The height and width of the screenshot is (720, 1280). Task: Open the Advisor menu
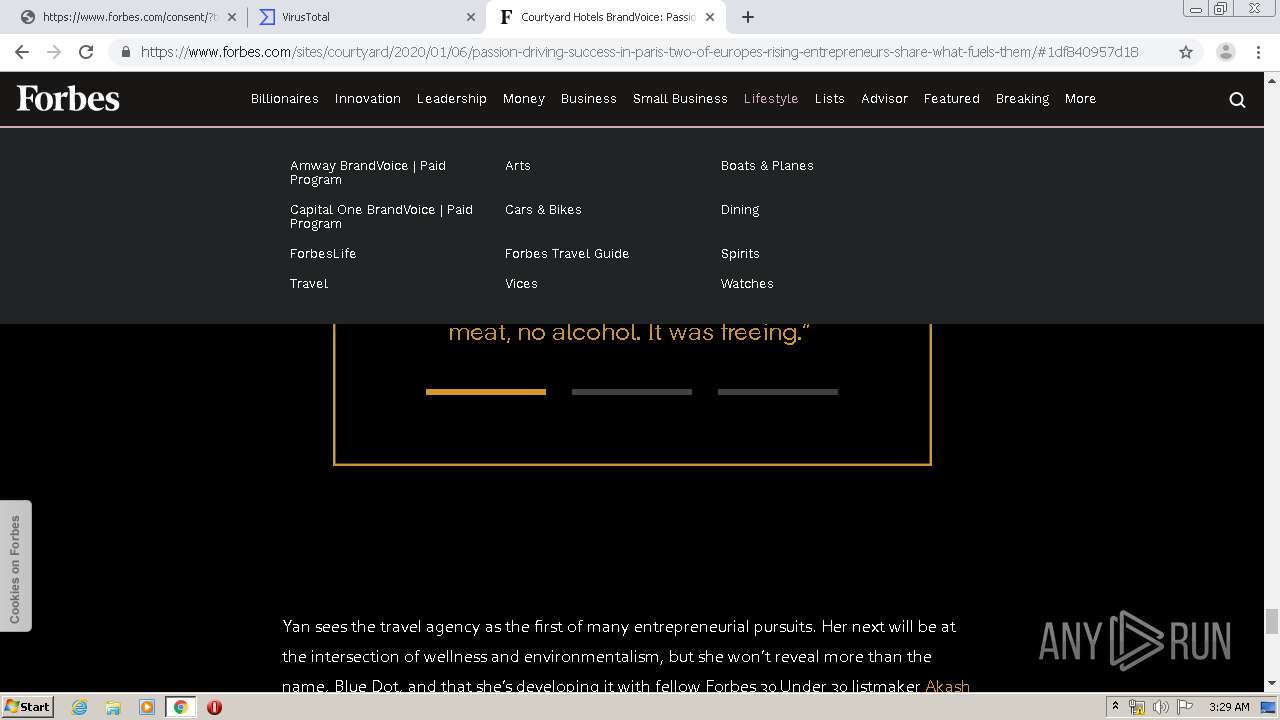[x=885, y=99]
